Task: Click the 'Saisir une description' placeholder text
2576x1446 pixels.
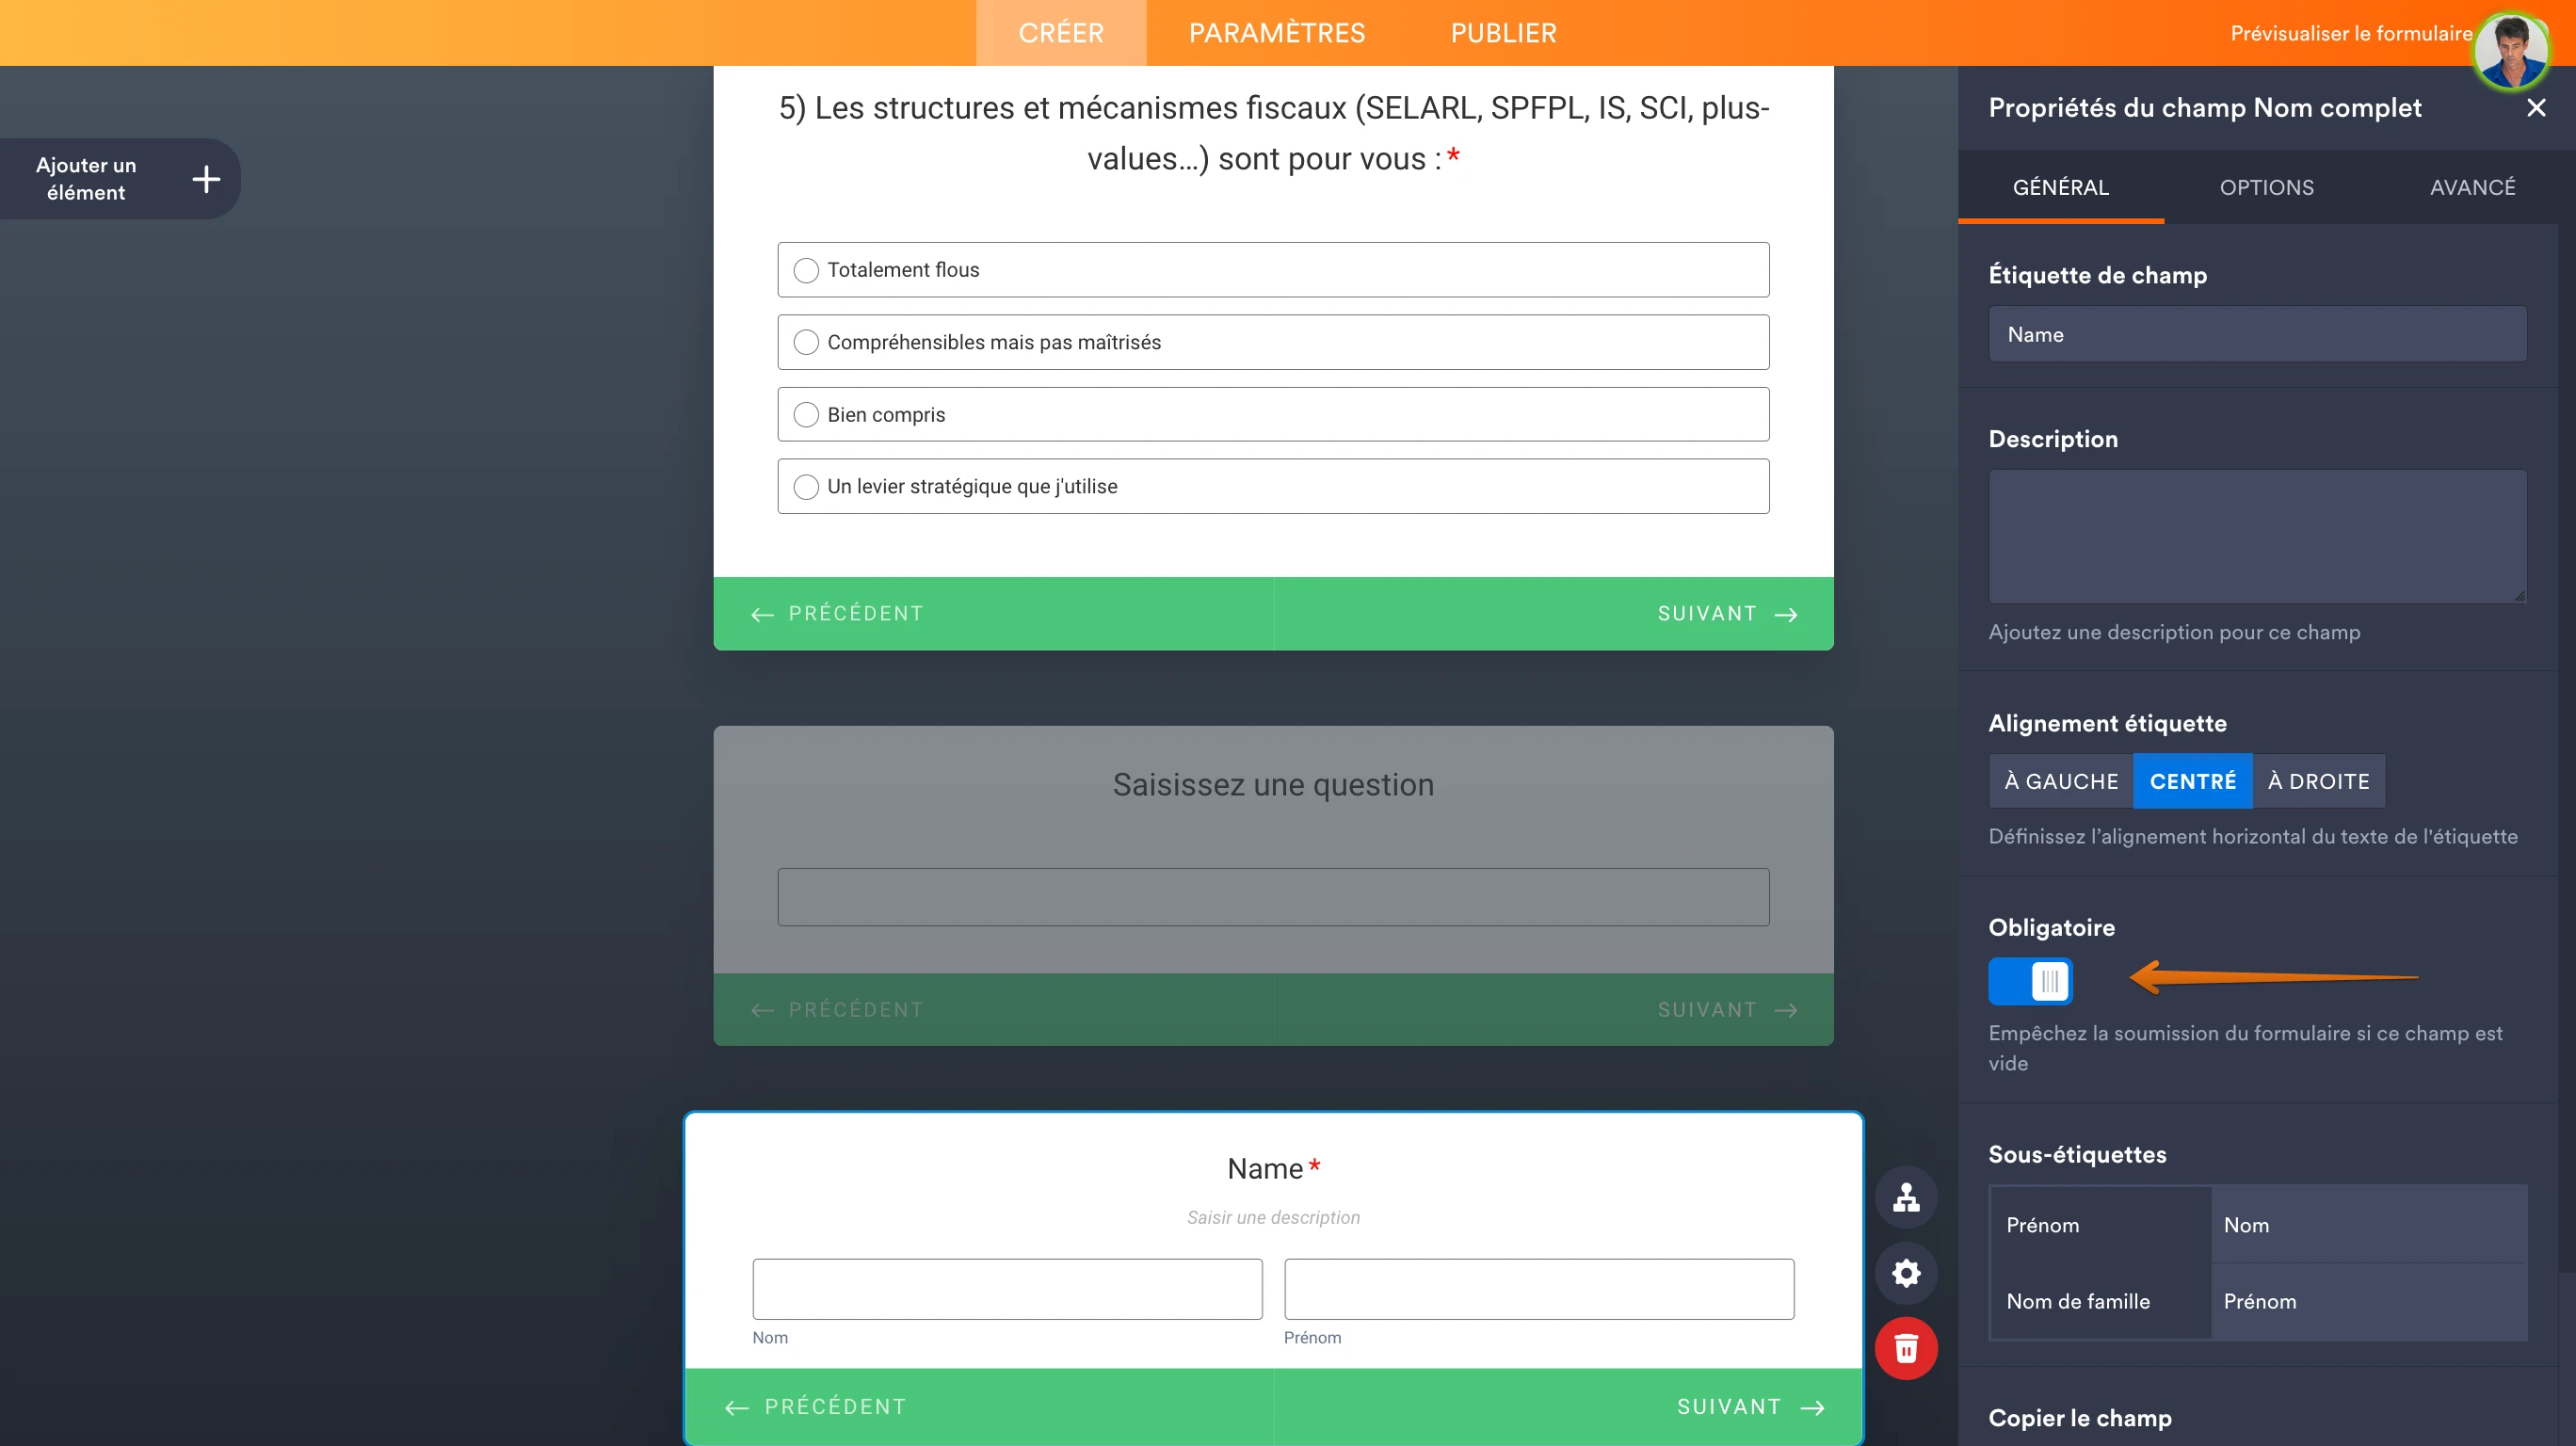Action: click(1273, 1217)
